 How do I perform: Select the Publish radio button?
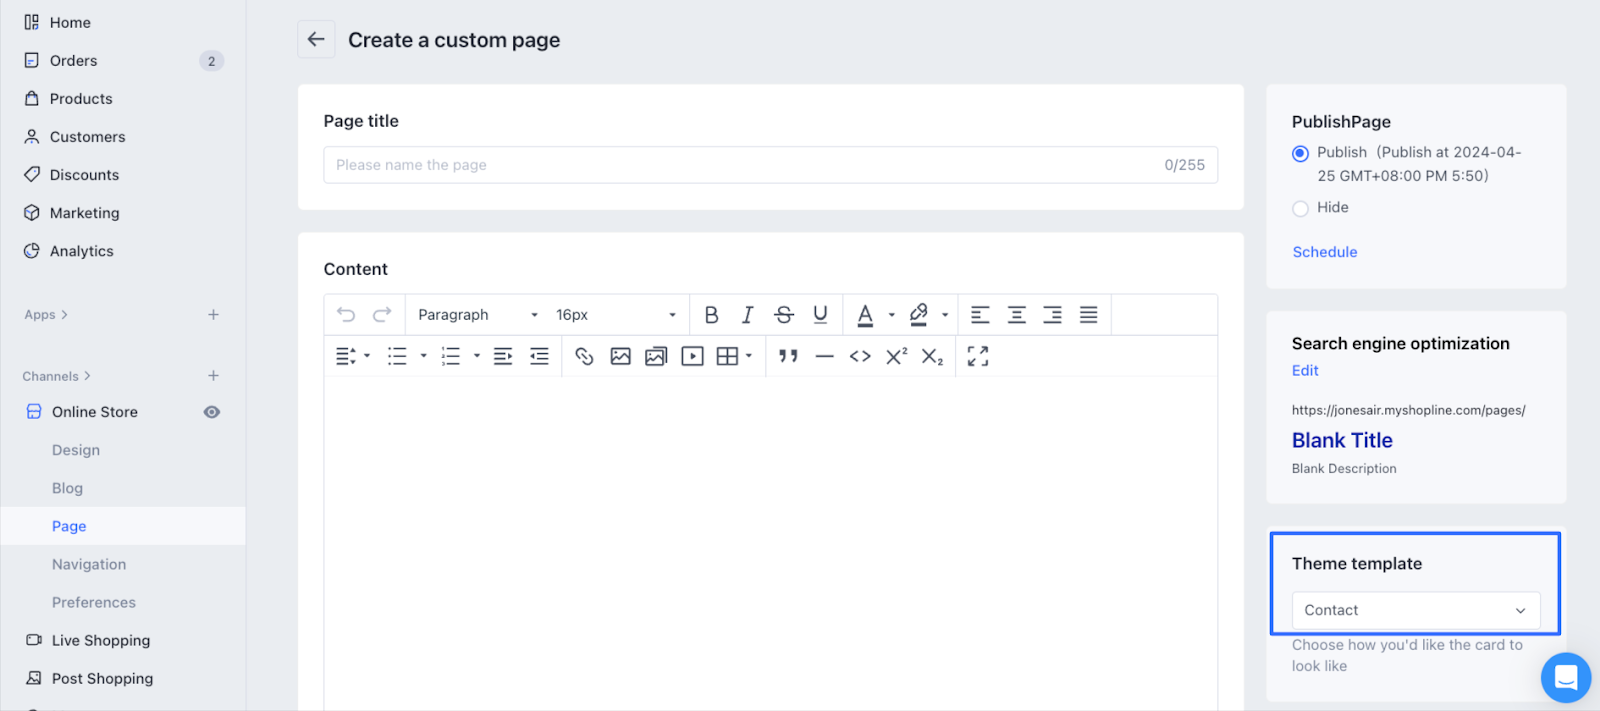click(1300, 153)
